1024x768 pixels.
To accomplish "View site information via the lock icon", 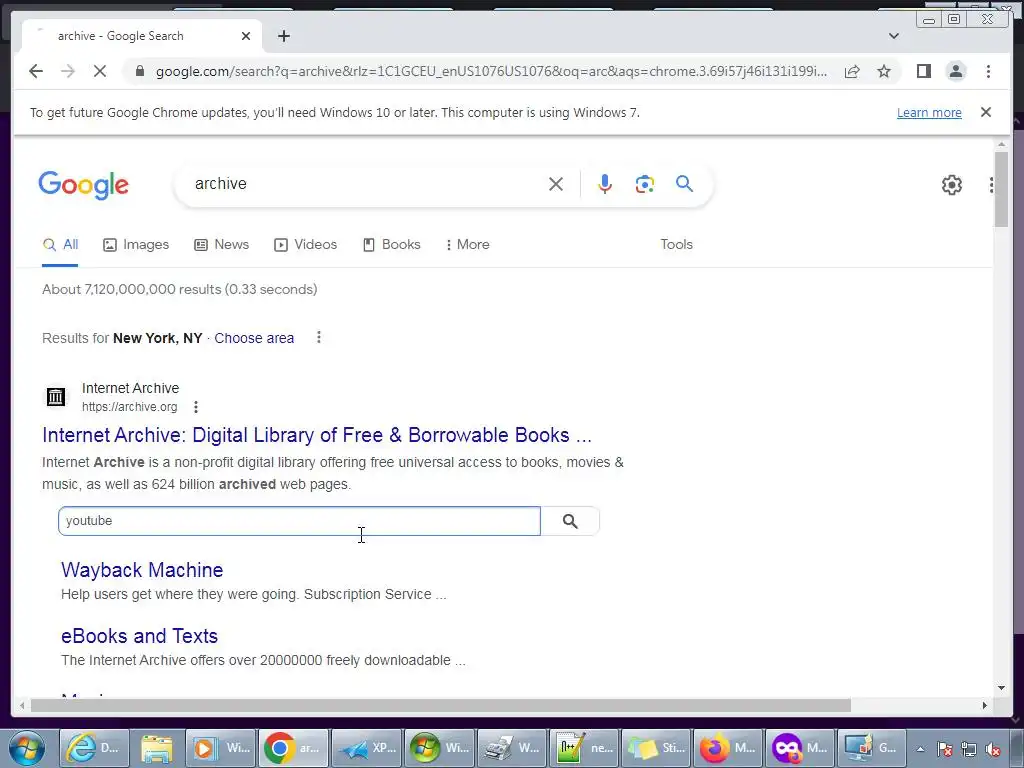I will pyautogui.click(x=139, y=71).
